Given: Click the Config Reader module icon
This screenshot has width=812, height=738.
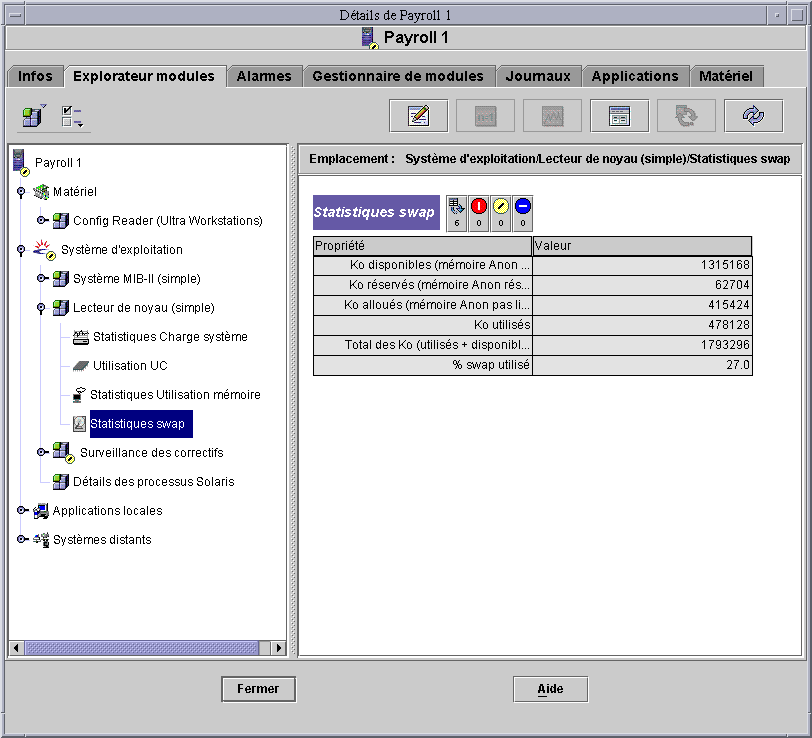Looking at the screenshot, I should (x=61, y=221).
